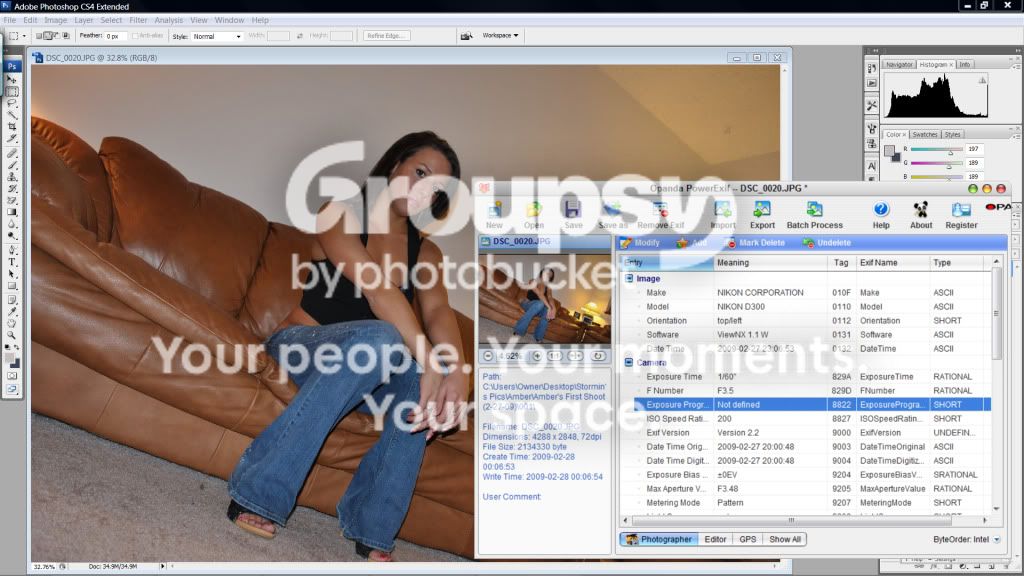Click Save icon in PowerExif toolbar
The image size is (1024, 576).
[573, 215]
